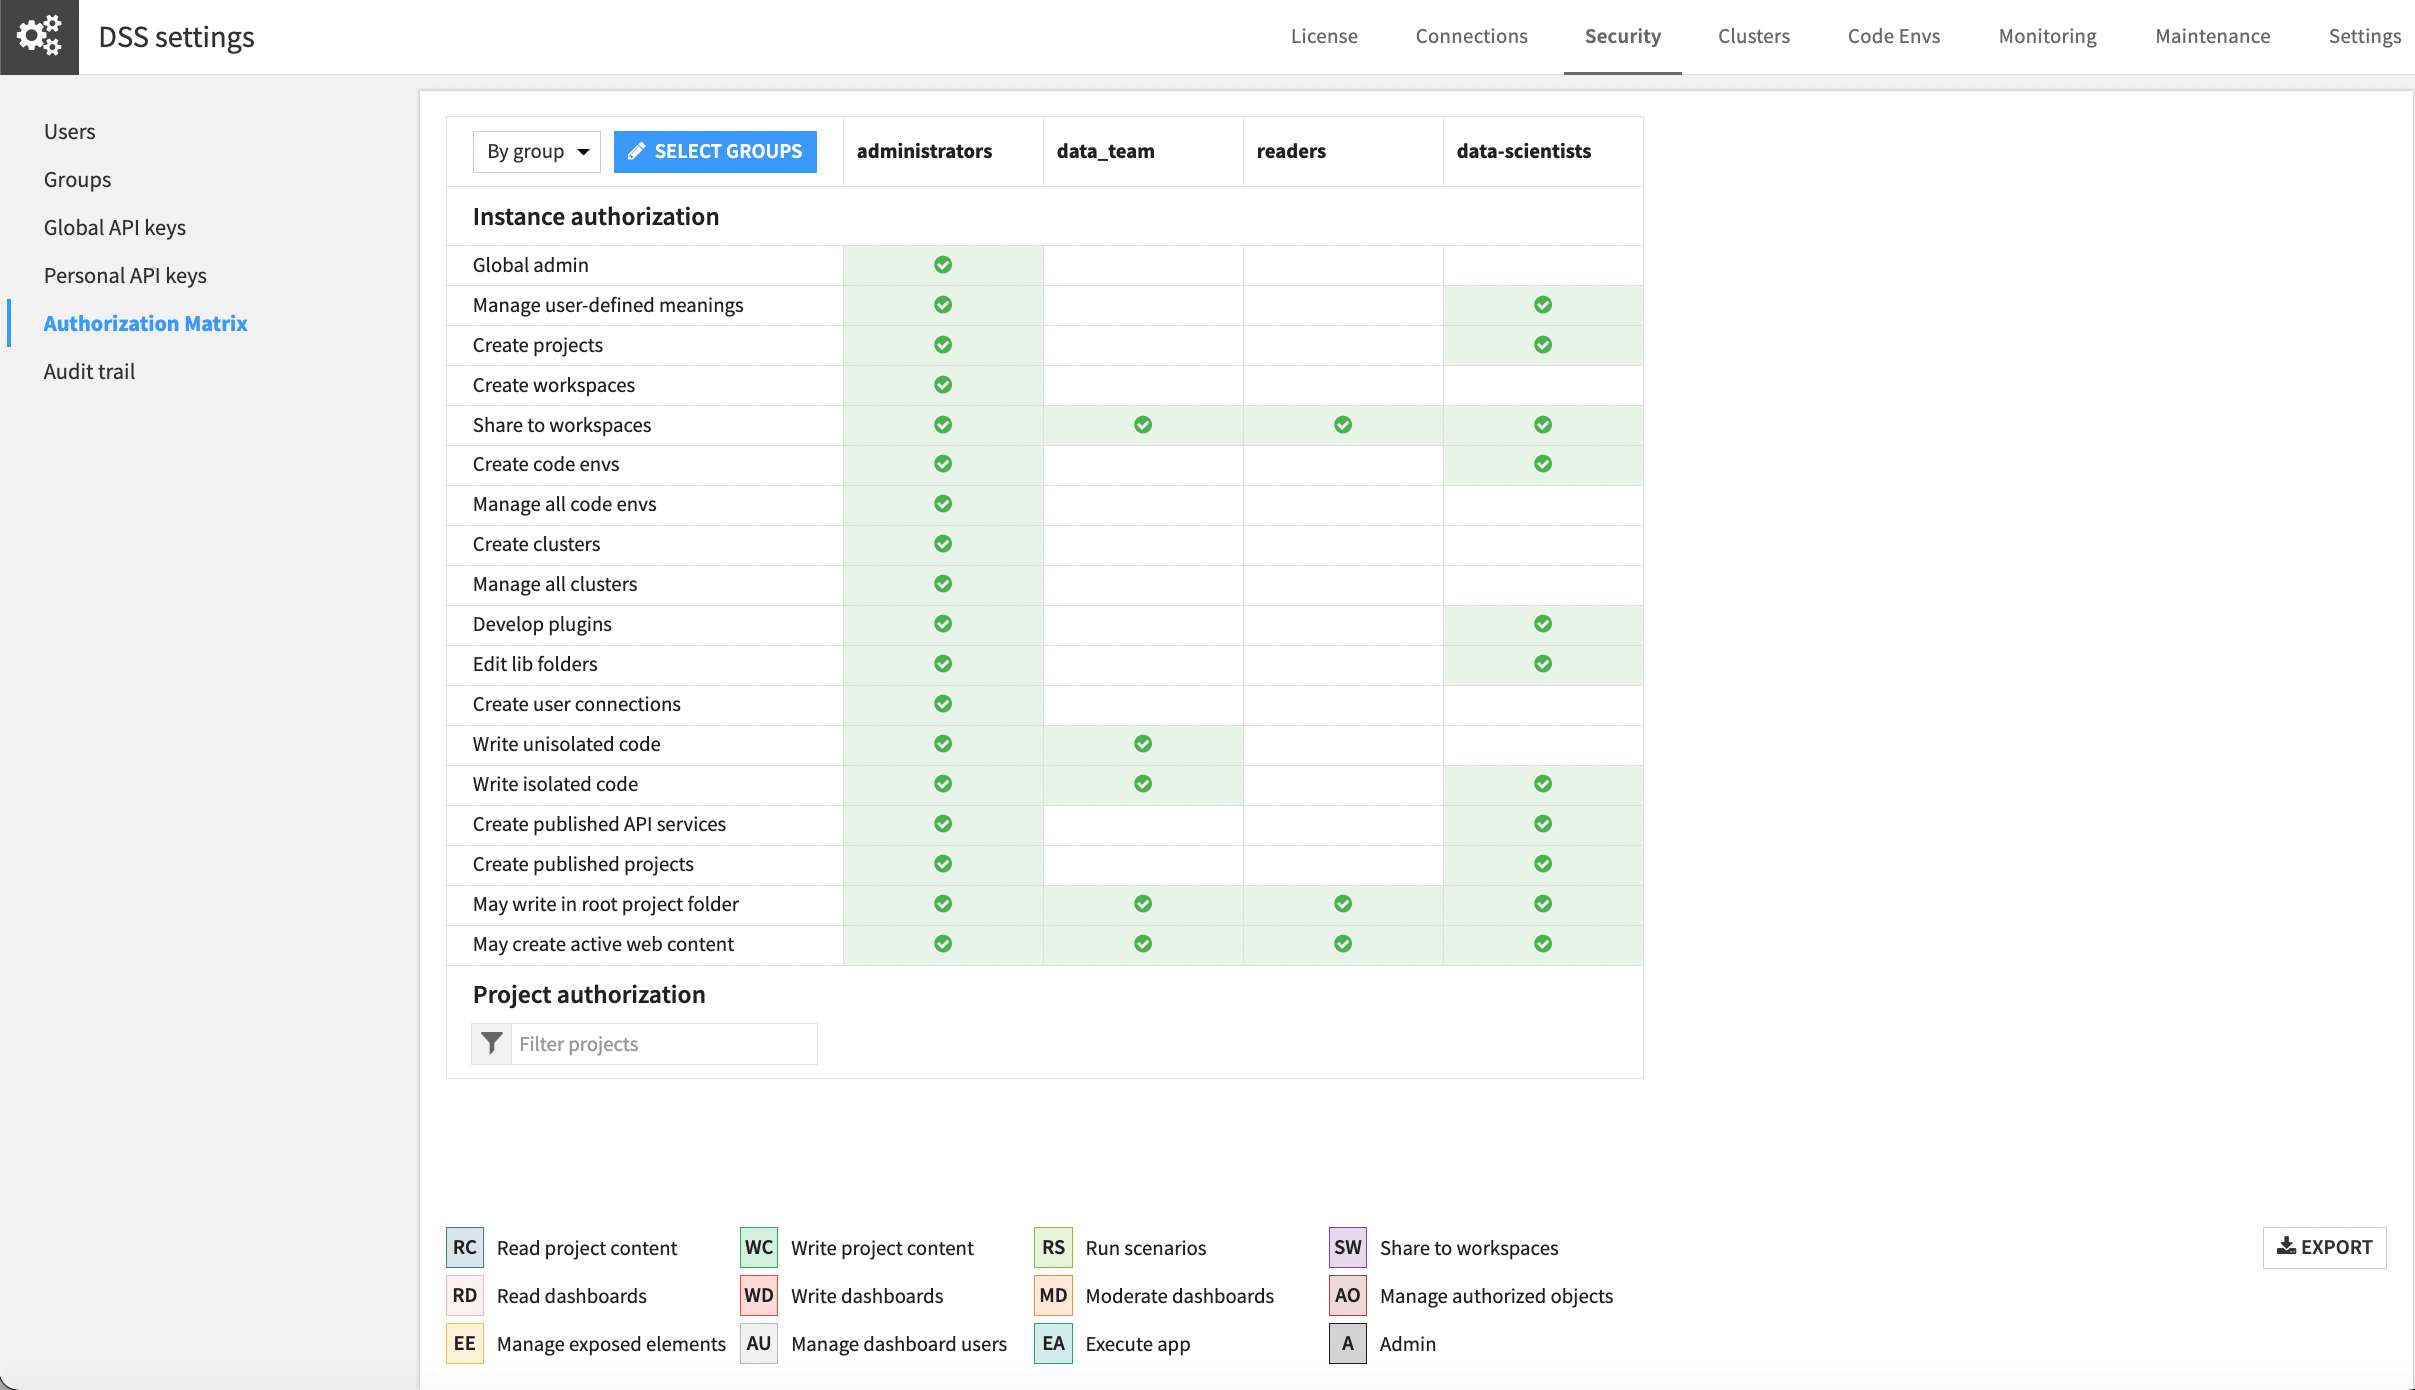This screenshot has width=2415, height=1390.
Task: Open the Maintenance tab
Action: pos(2212,36)
